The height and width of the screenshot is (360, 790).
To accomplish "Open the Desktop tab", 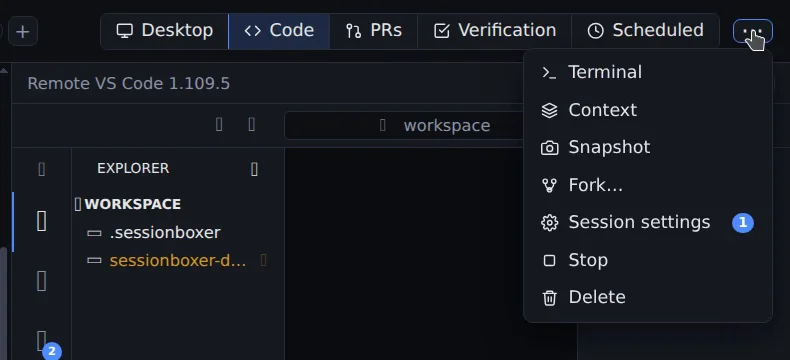I will click(164, 31).
